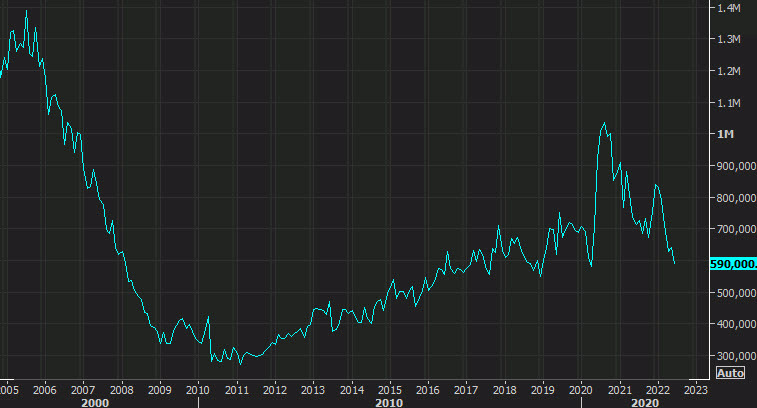Click the 2016 year label on x-axis
Screen dimensions: 757x408
(428, 389)
